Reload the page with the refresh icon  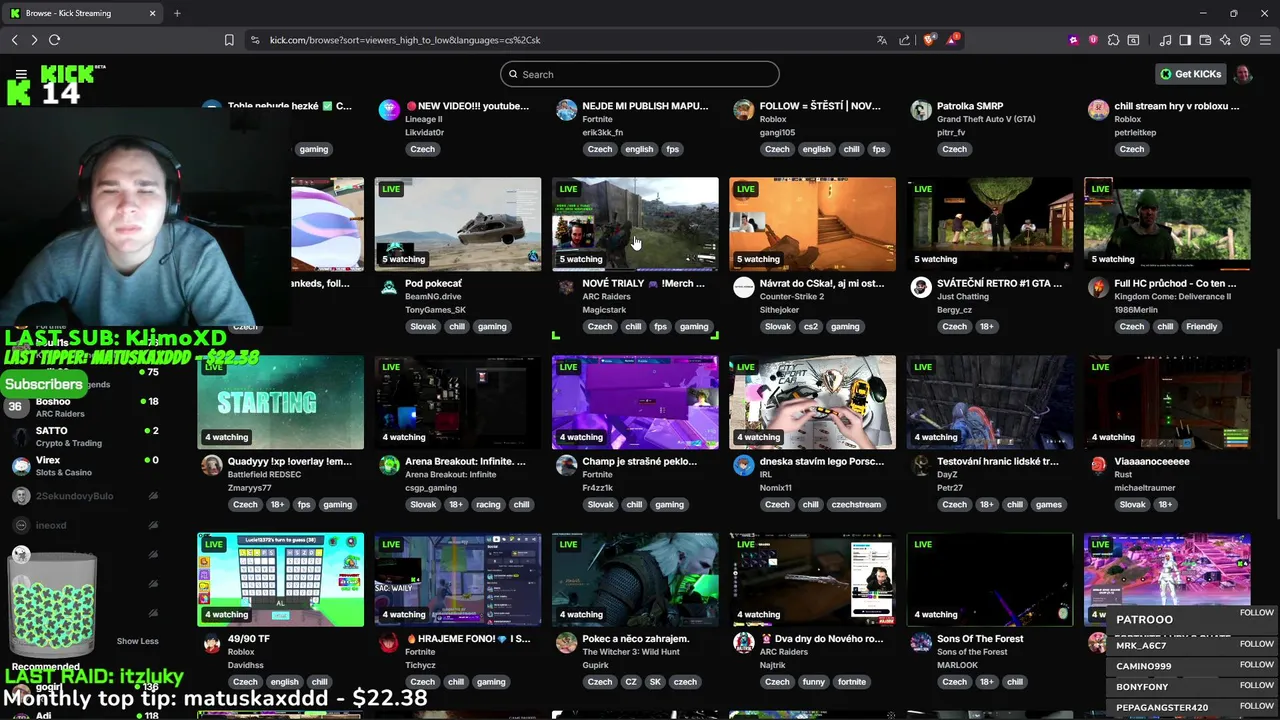pos(54,40)
